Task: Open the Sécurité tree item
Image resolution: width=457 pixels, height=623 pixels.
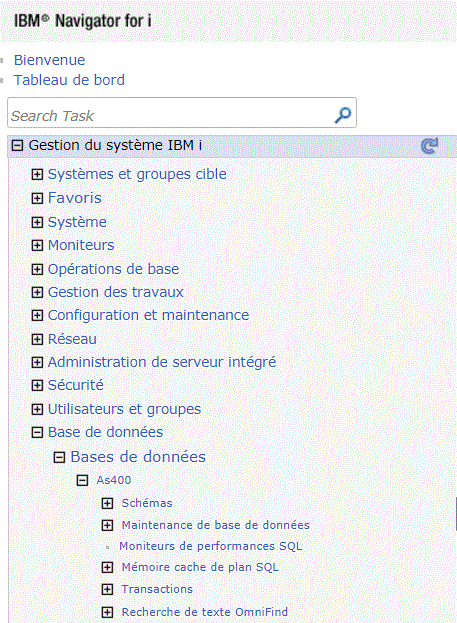Action: click(x=76, y=385)
